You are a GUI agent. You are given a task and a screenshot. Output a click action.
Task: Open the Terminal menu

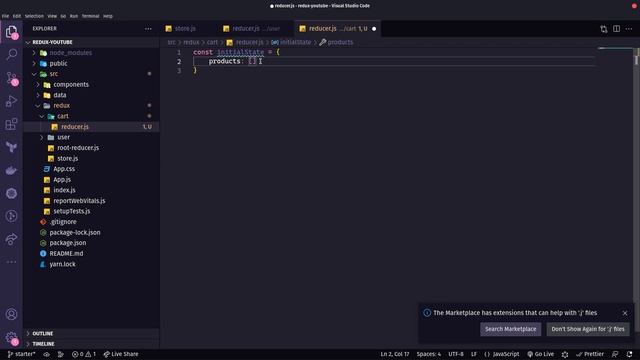pos(90,16)
